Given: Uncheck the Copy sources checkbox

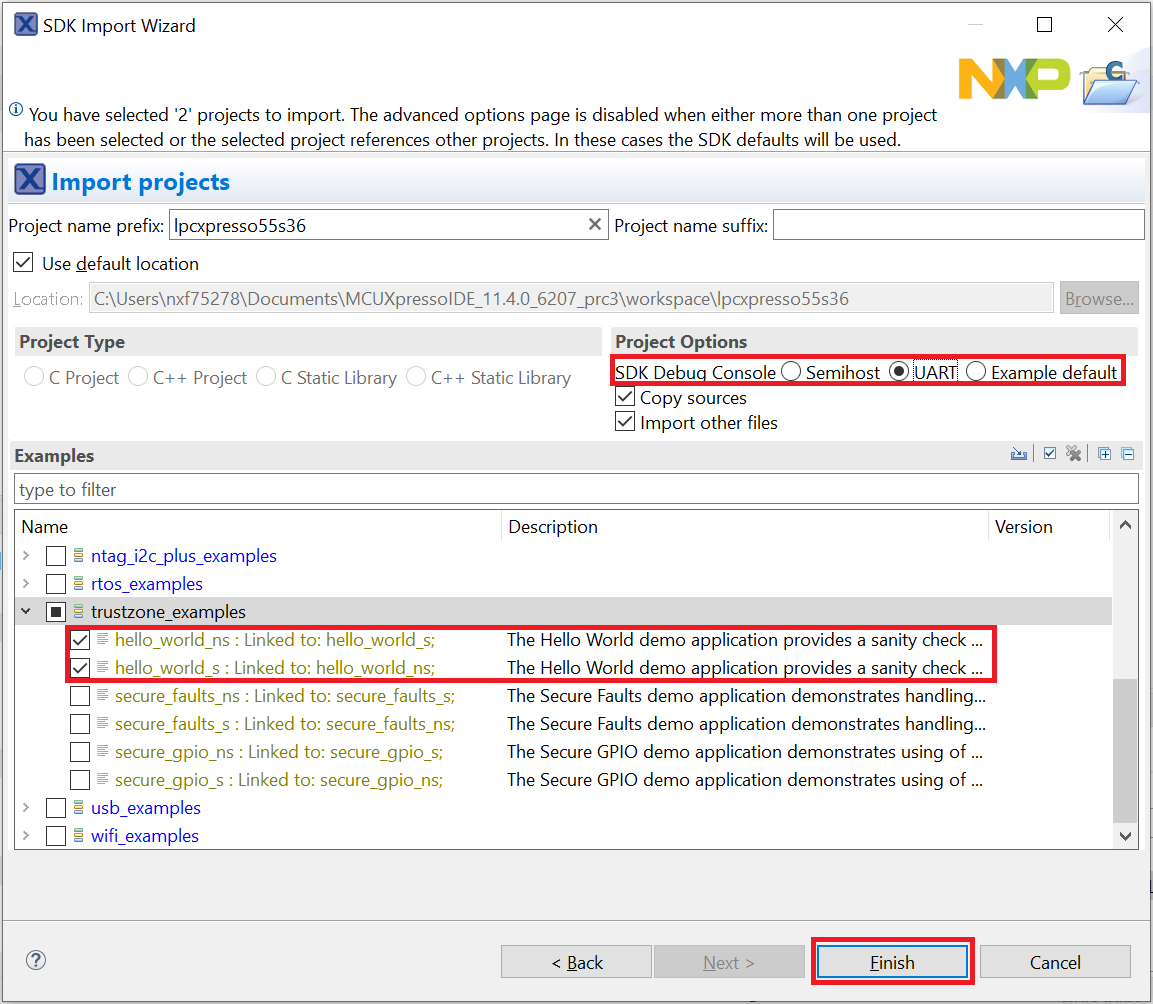Looking at the screenshot, I should (x=625, y=397).
